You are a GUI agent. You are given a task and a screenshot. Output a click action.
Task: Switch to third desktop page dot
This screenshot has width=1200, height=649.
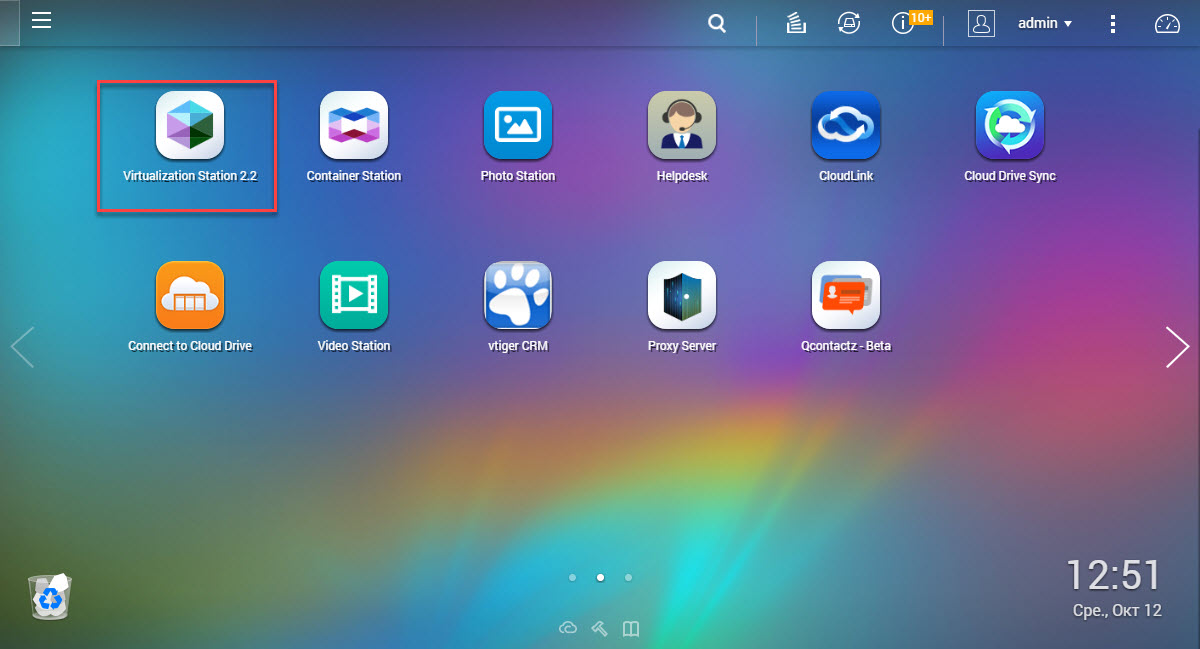[628, 577]
